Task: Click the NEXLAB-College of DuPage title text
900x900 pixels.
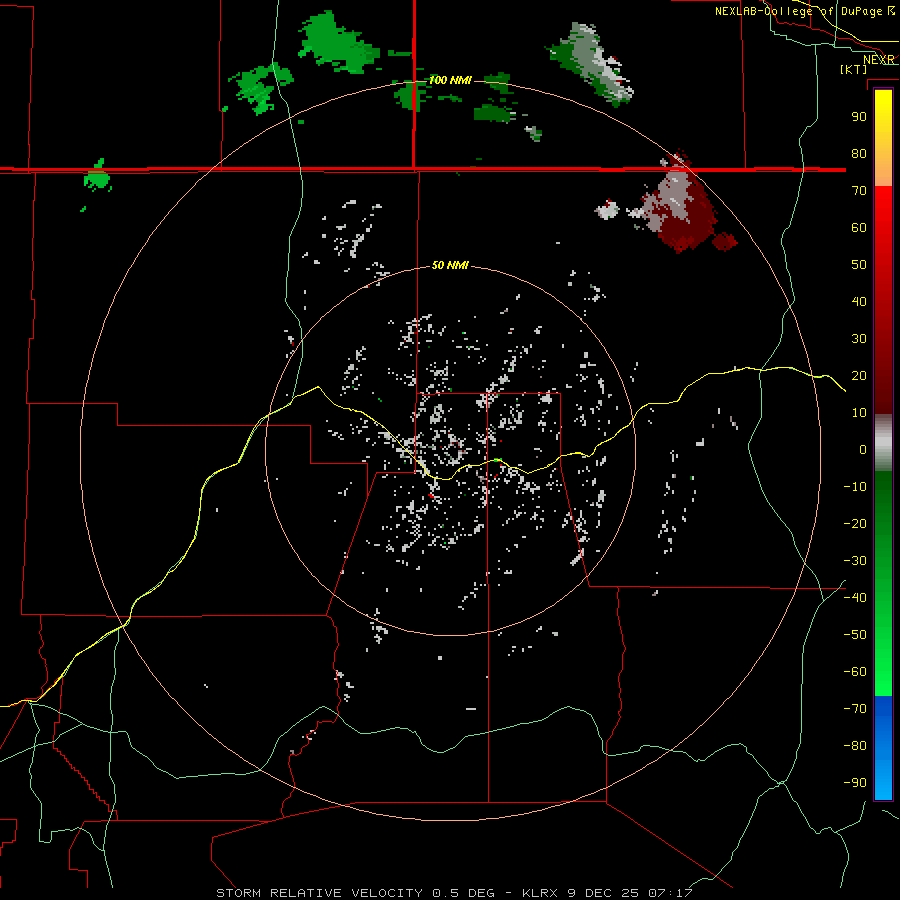Action: [798, 11]
